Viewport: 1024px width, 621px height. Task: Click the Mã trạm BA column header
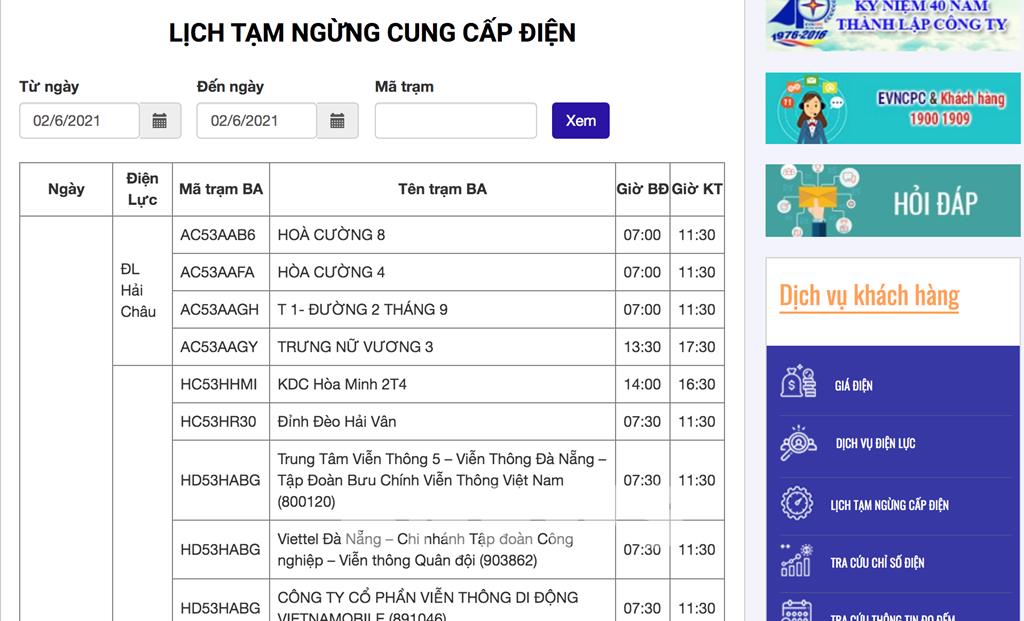coord(221,189)
